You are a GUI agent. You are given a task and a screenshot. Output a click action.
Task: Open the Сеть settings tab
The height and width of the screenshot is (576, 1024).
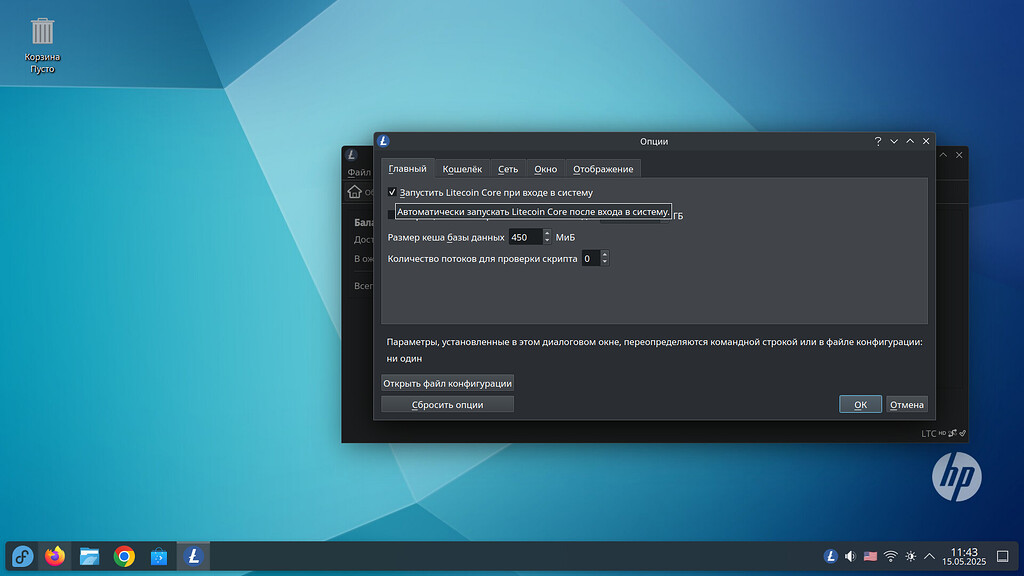505,168
